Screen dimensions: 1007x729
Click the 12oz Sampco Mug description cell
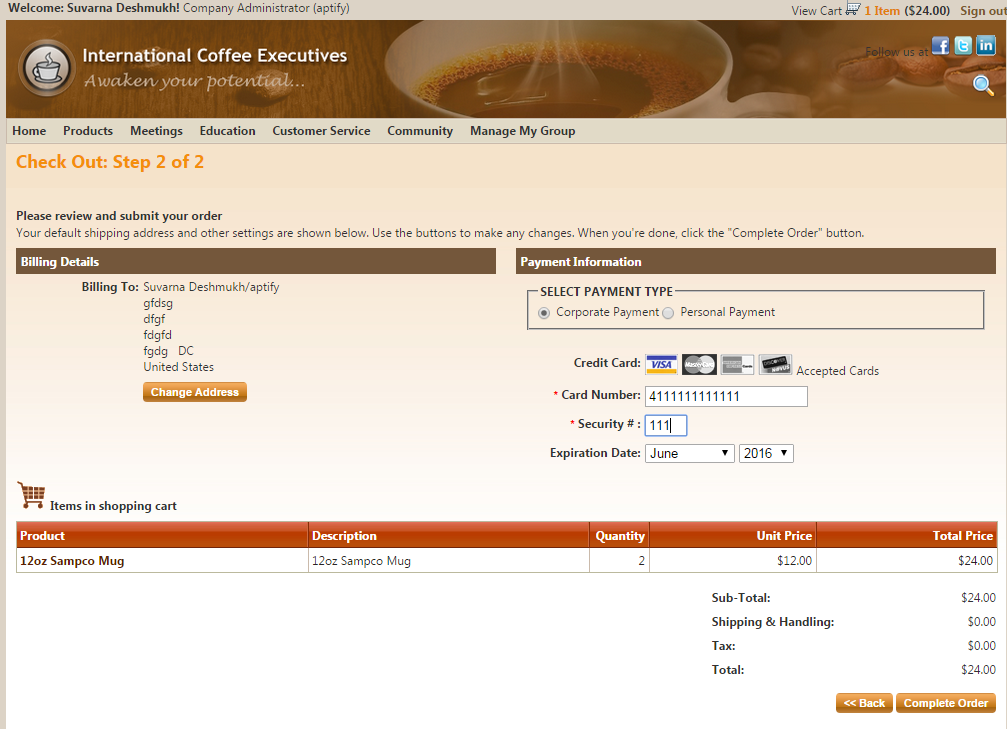448,561
